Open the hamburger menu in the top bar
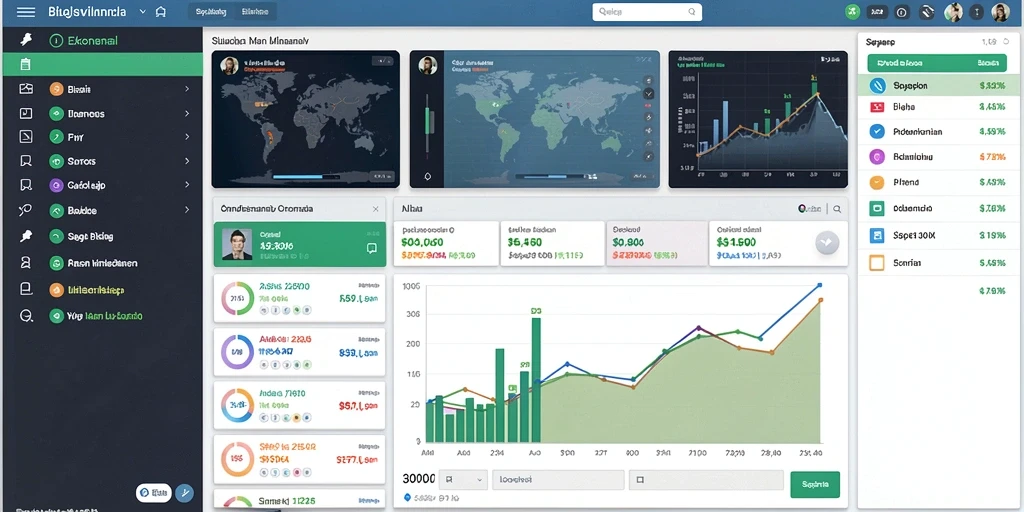The height and width of the screenshot is (512, 1024). [x=26, y=12]
